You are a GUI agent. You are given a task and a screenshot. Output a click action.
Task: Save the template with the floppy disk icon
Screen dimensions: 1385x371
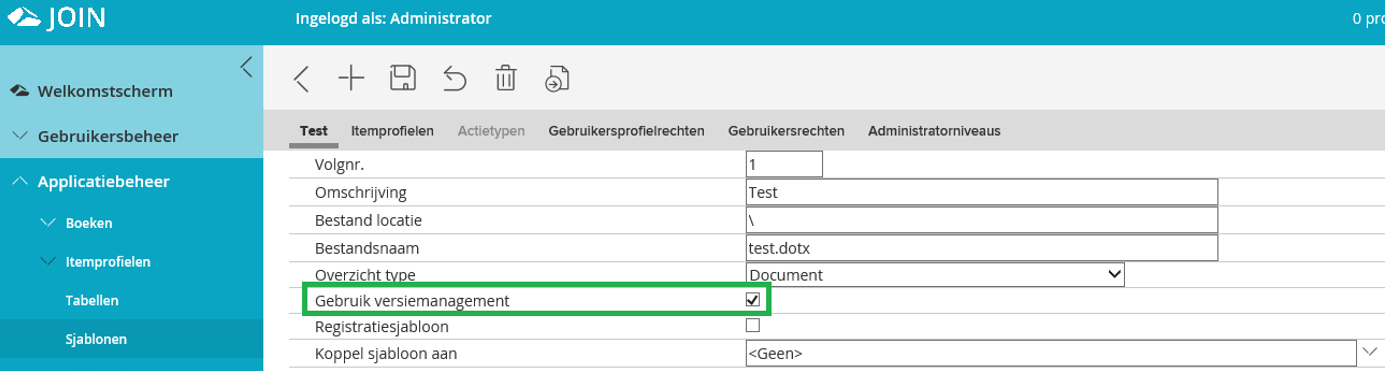tap(403, 79)
